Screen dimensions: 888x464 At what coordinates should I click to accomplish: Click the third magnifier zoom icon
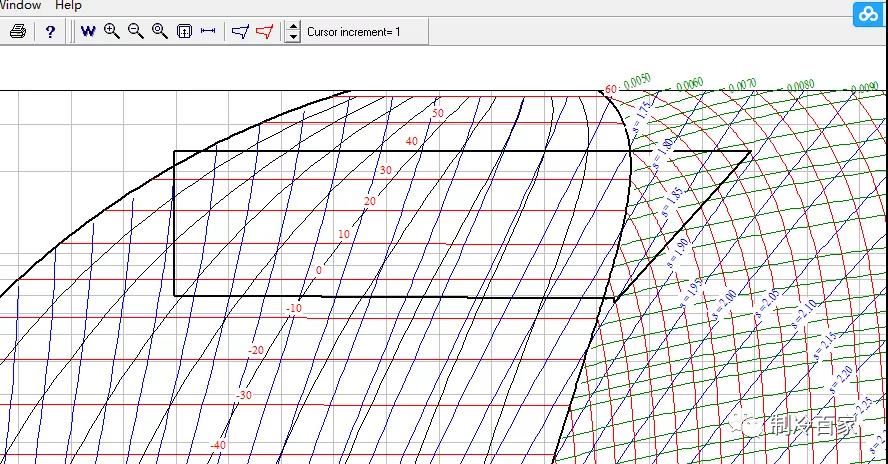[160, 31]
